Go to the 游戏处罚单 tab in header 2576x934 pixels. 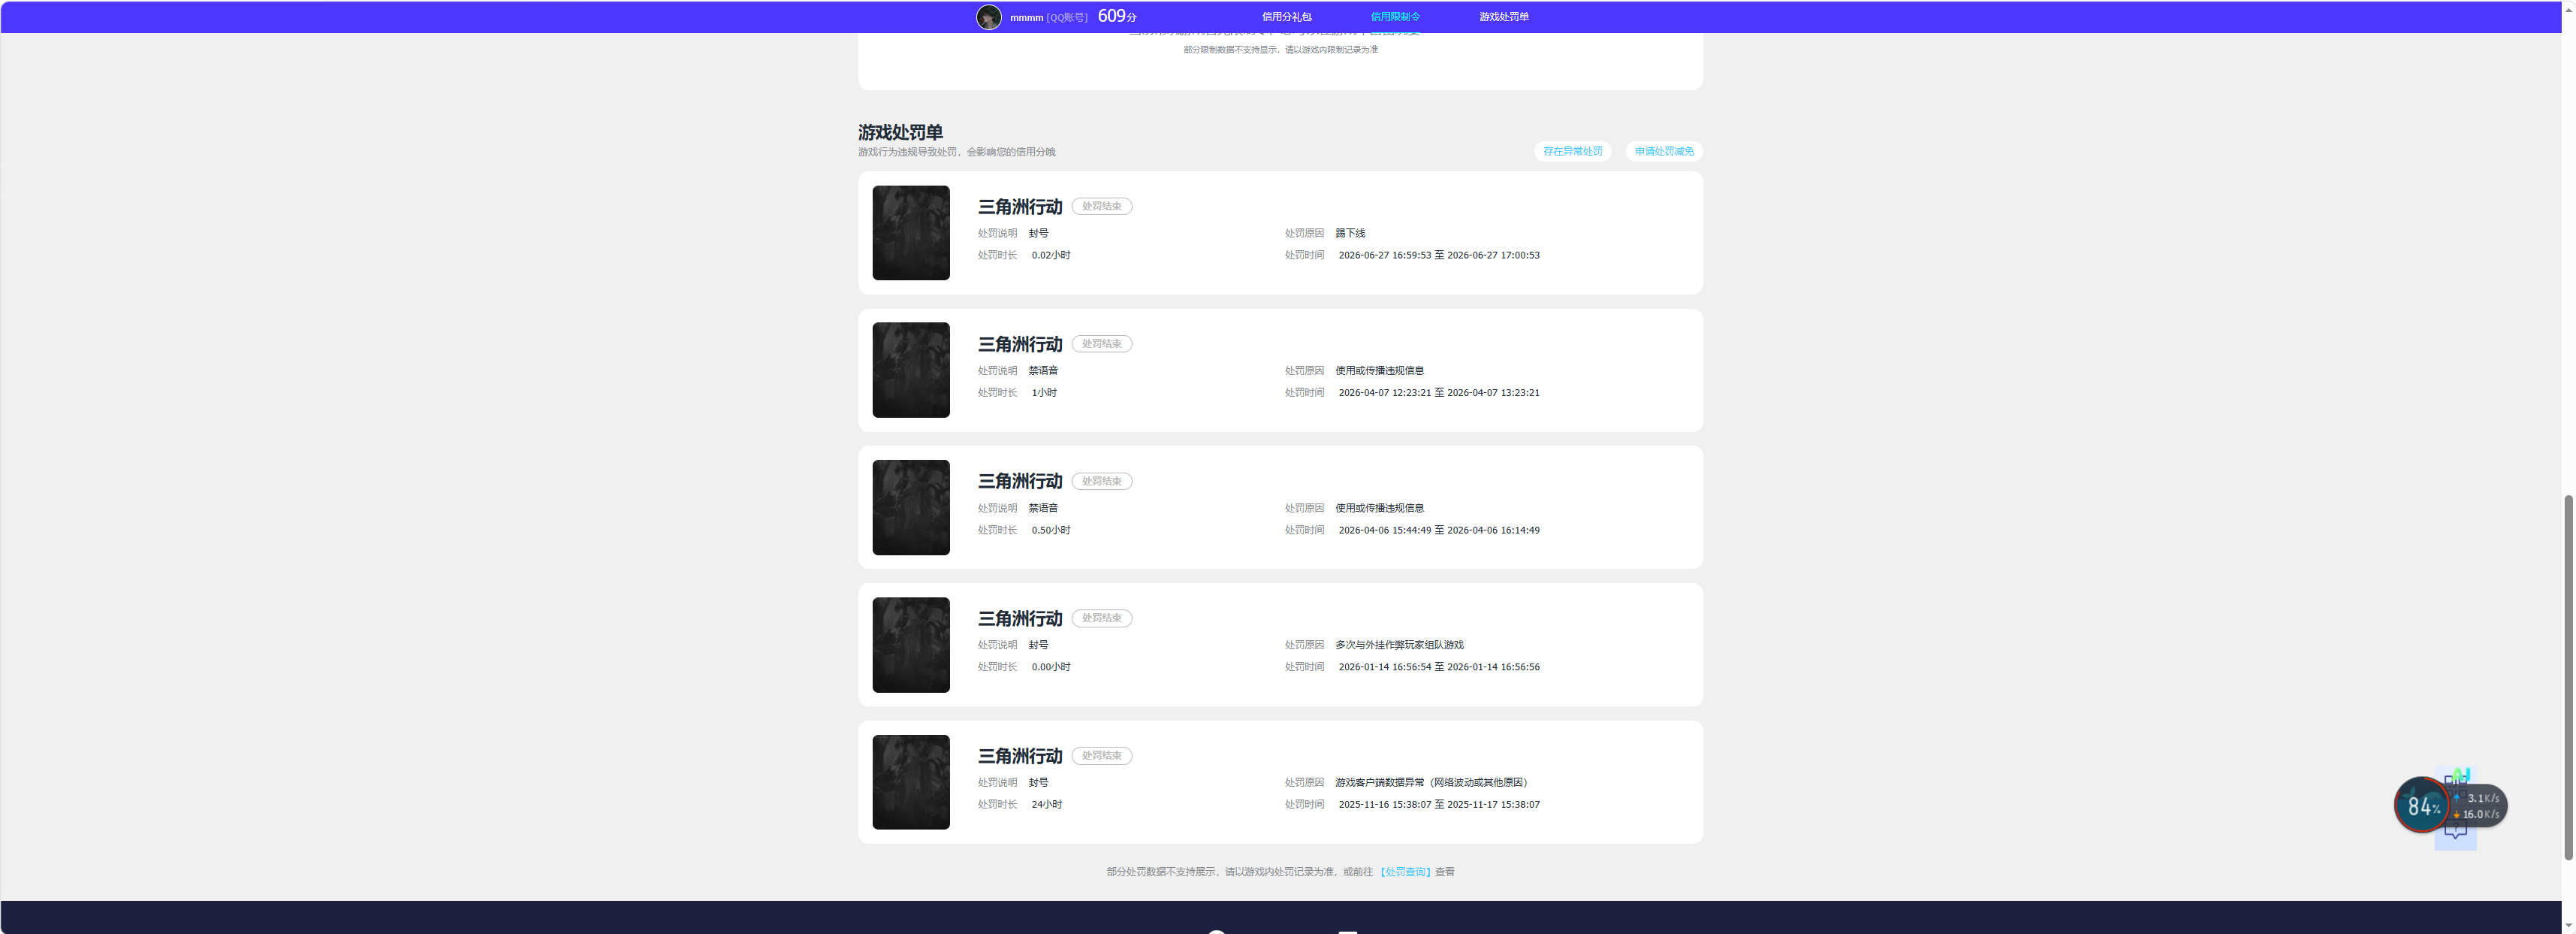pos(1504,17)
